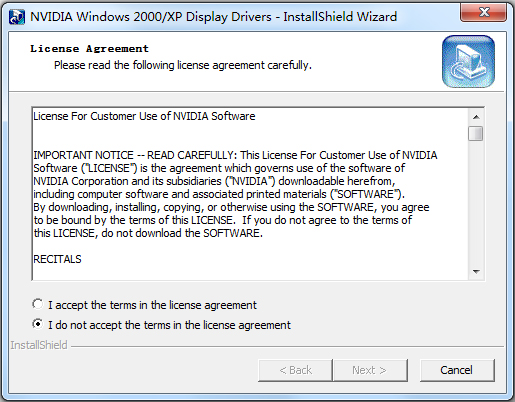Click the license scrollbar up arrow
Image resolution: width=515 pixels, height=402 pixels.
[476, 117]
